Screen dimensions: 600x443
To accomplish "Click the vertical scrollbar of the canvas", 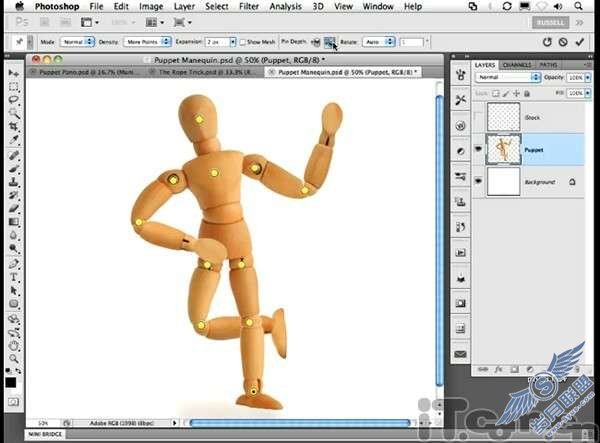I will 439,240.
